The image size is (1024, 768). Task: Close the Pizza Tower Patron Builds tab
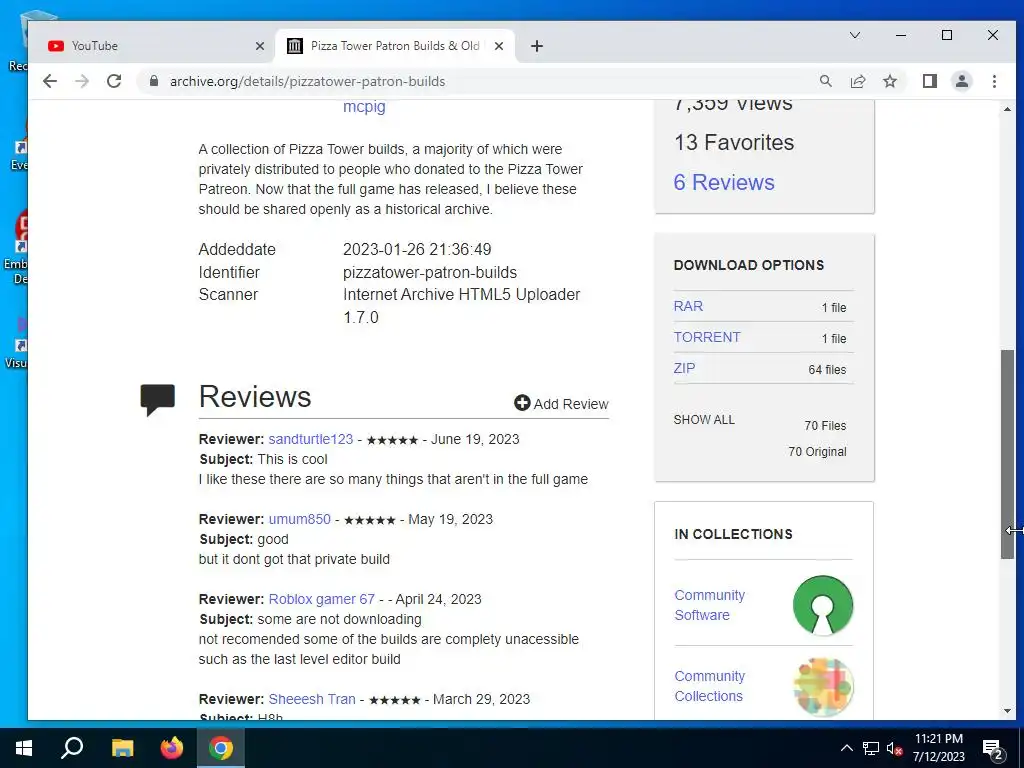499,46
